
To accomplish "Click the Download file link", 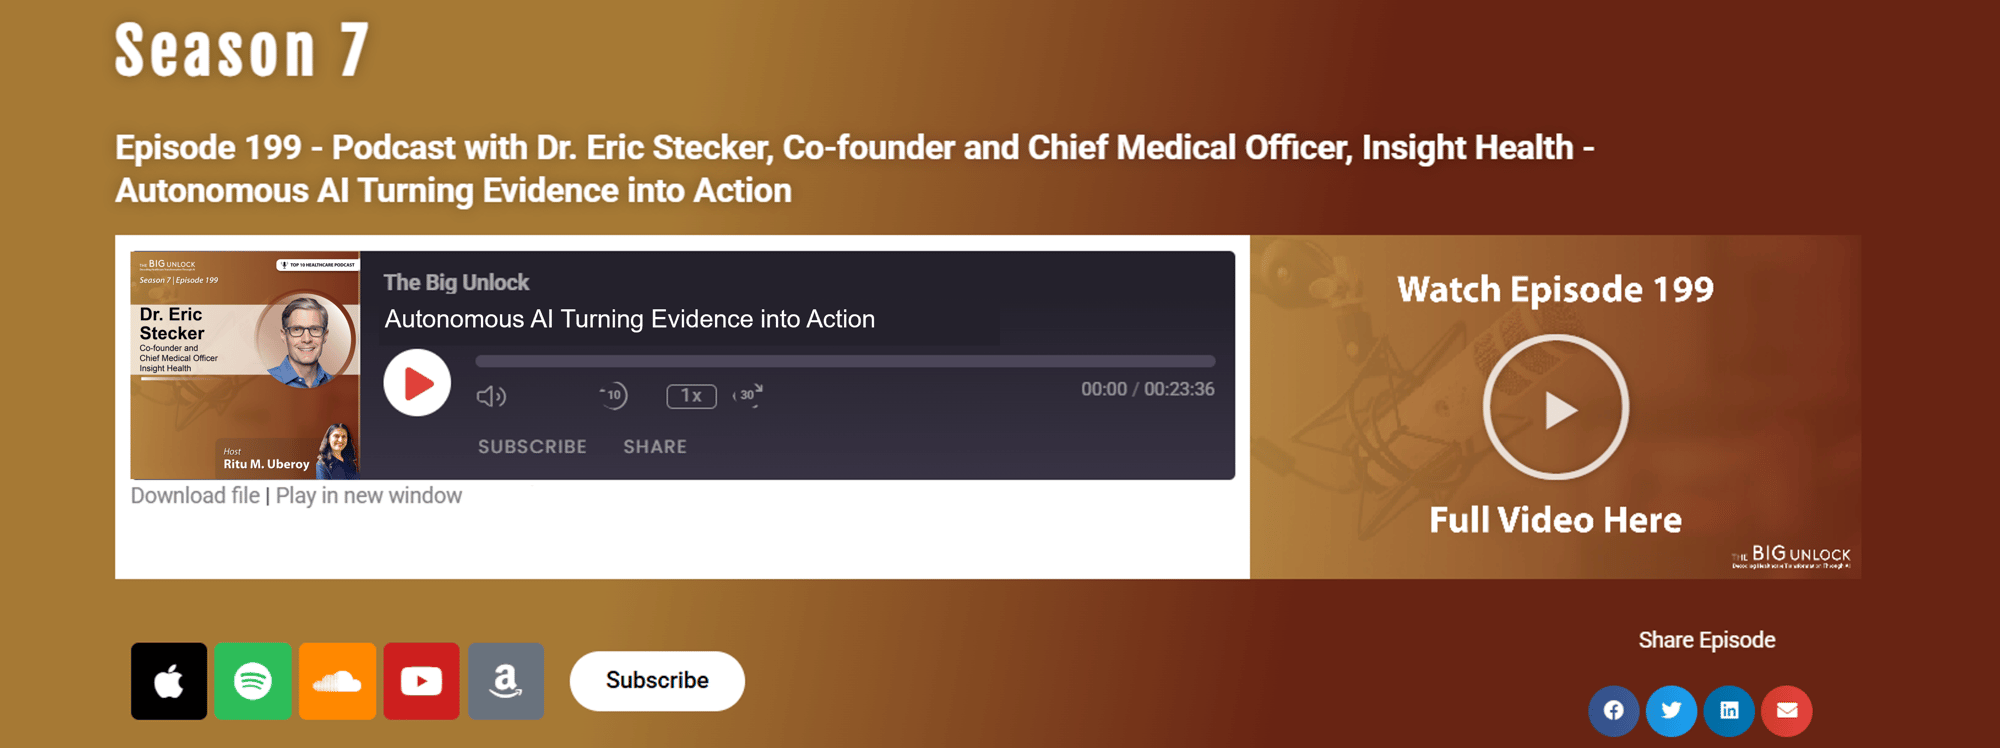I will 195,496.
